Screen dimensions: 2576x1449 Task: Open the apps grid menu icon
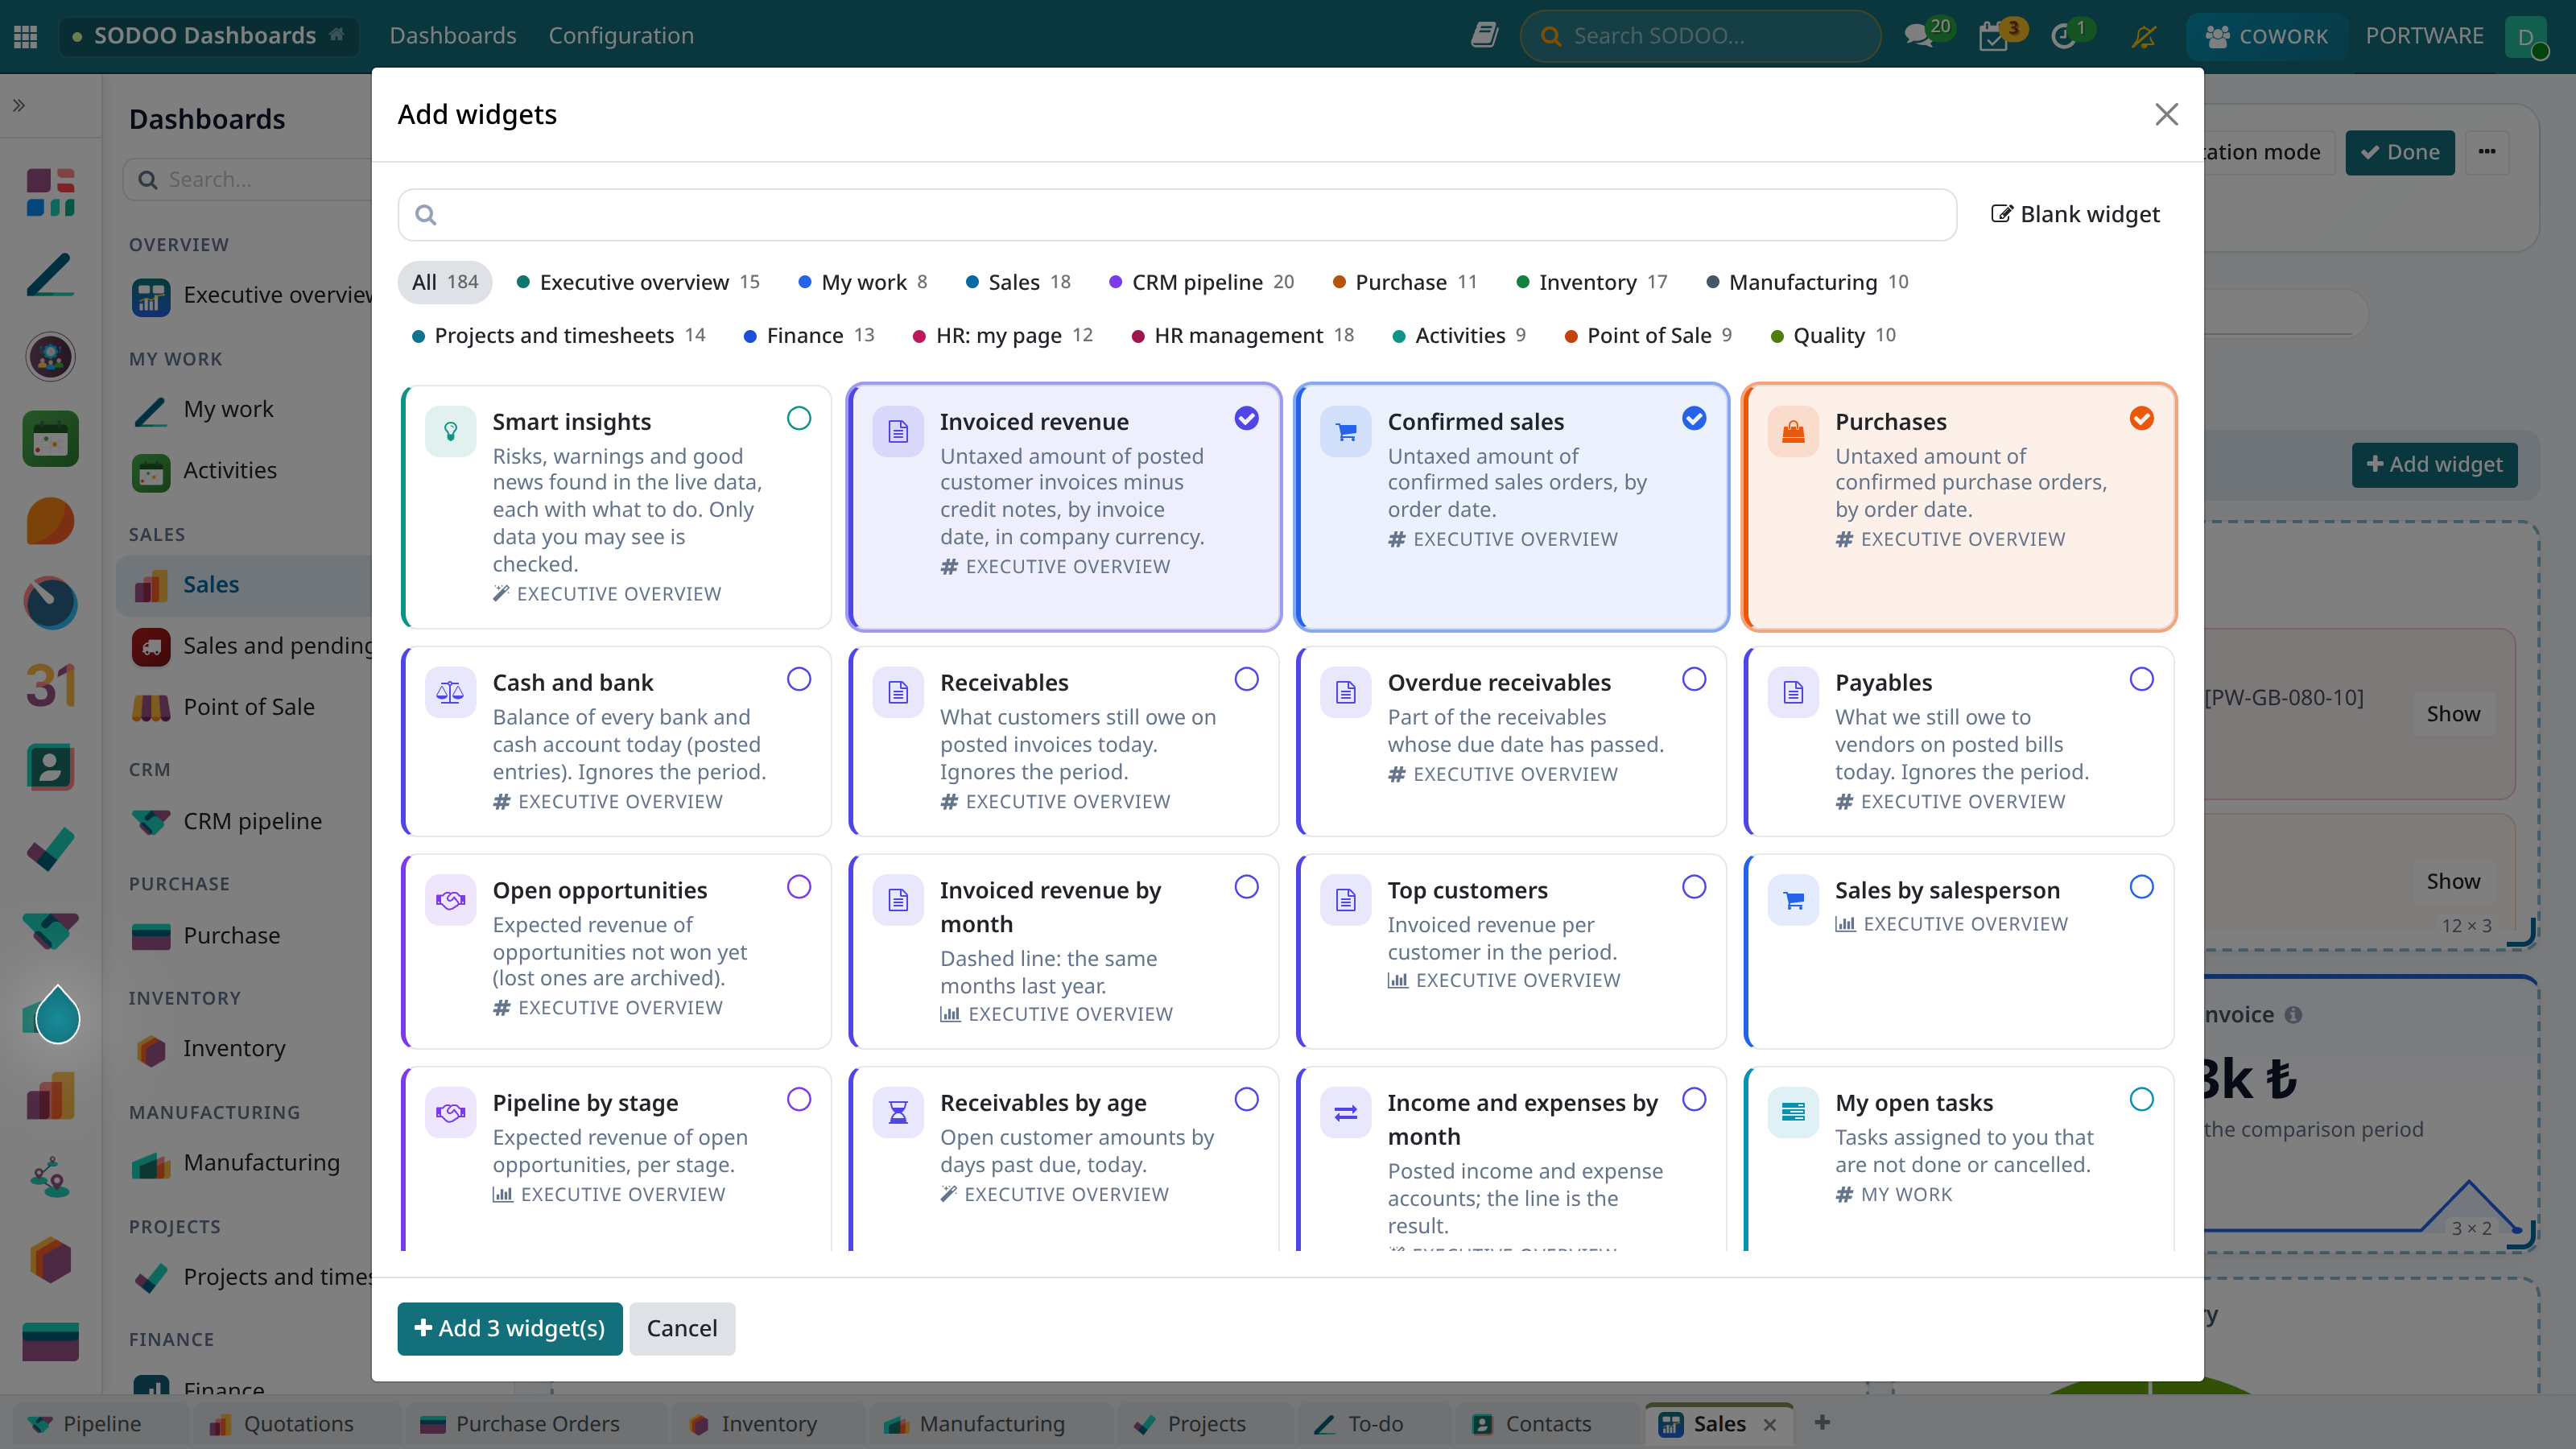26,36
